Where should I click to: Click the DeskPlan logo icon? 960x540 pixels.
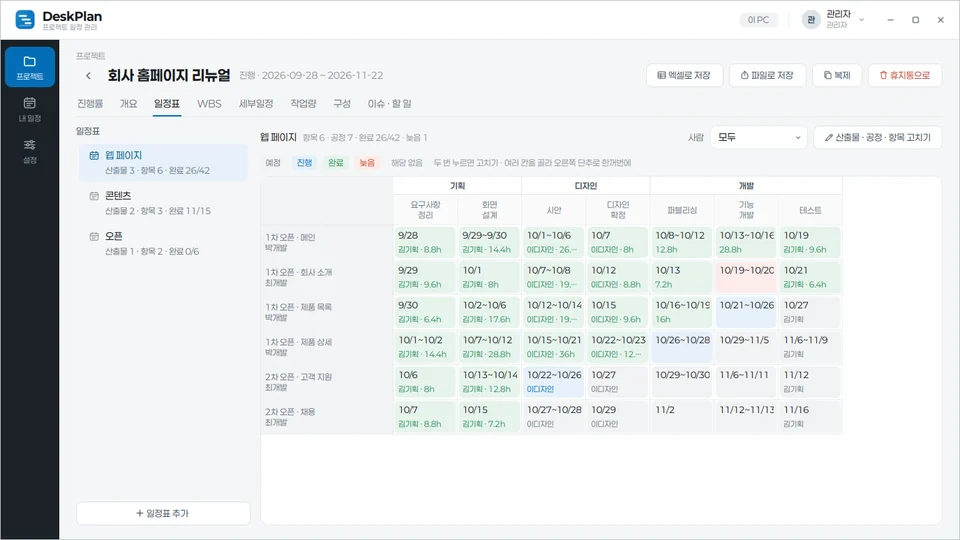click(x=24, y=20)
